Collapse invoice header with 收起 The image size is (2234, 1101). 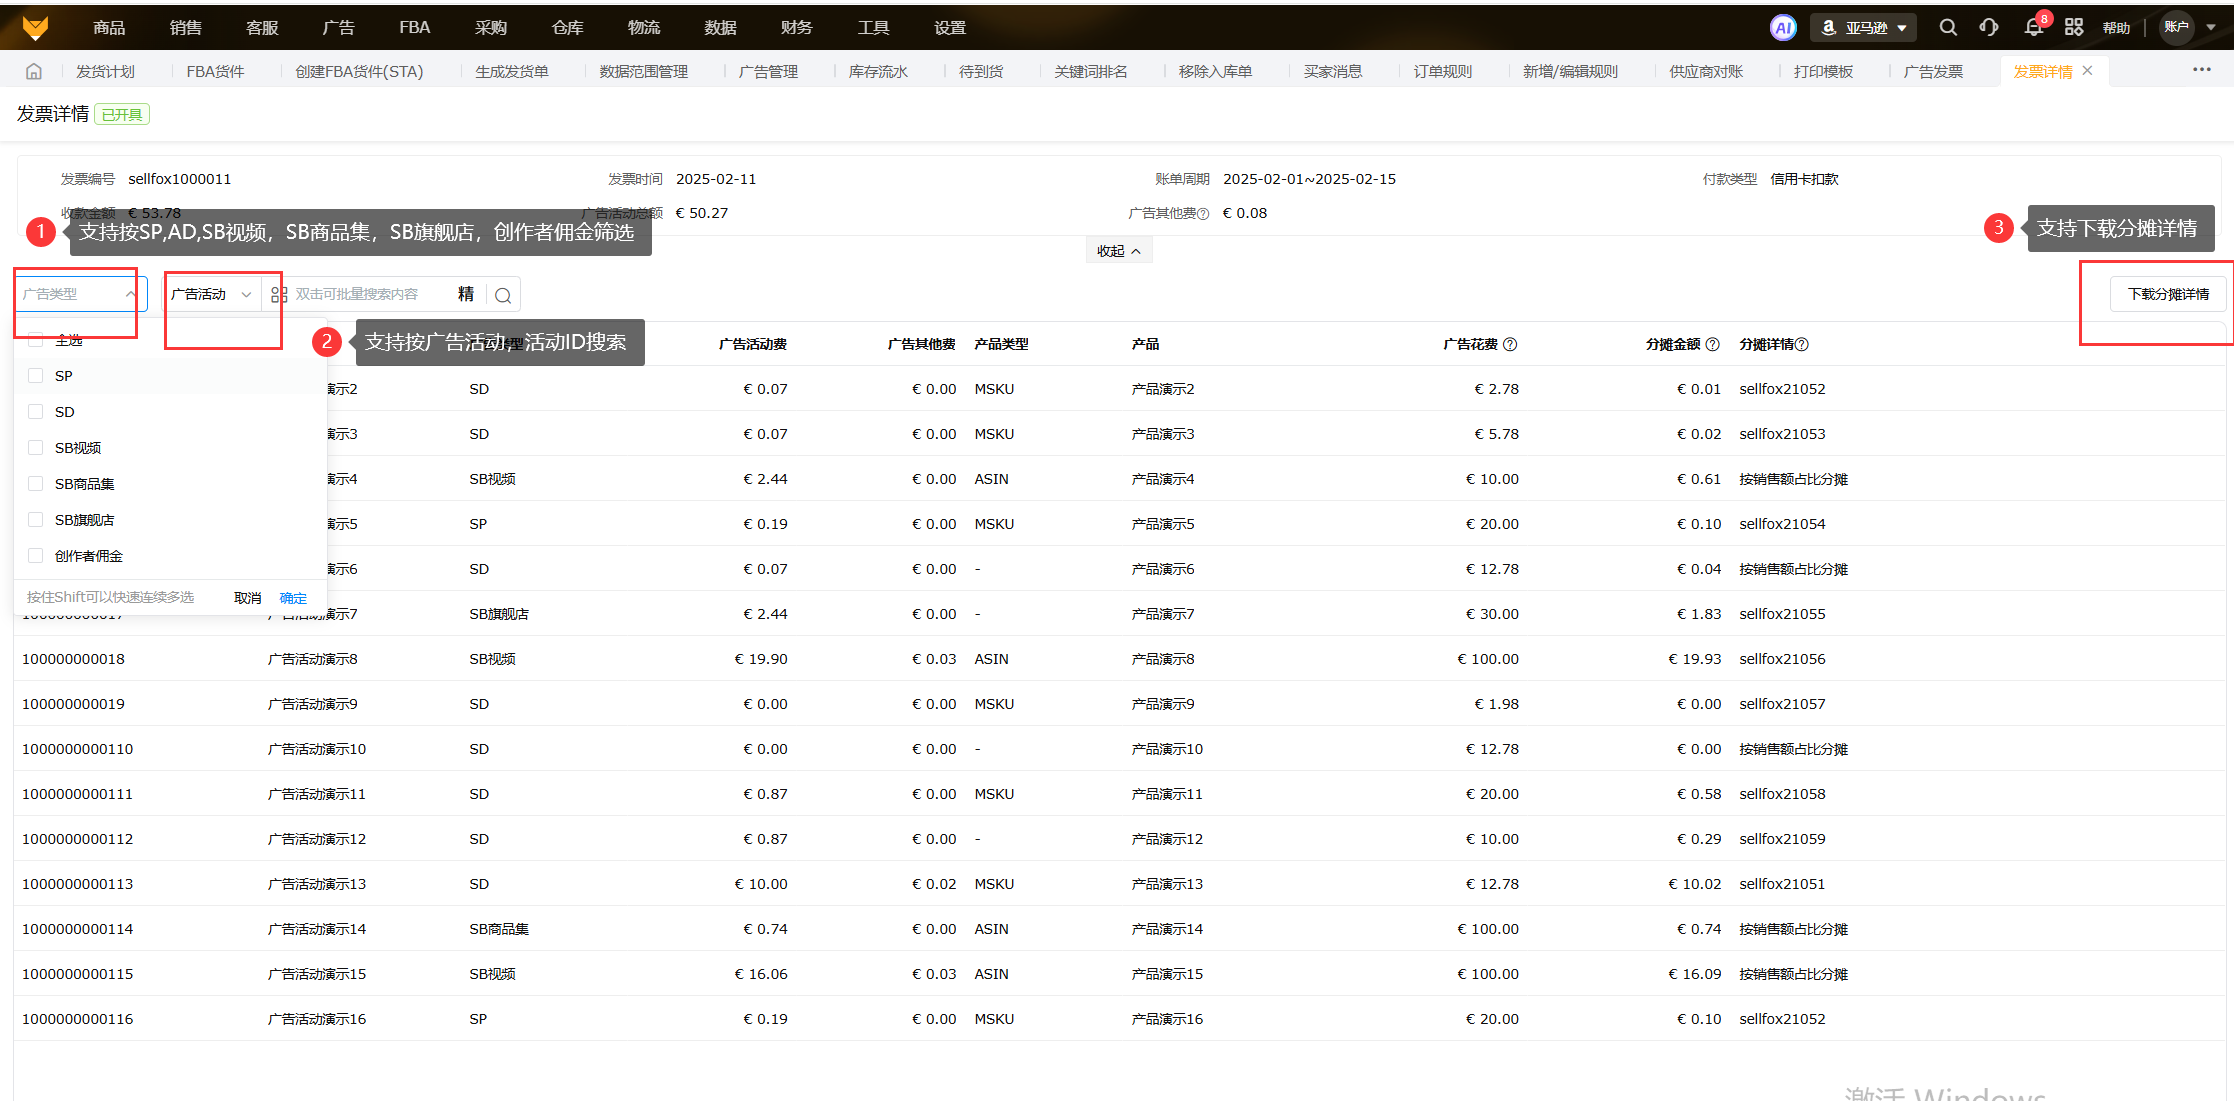(x=1118, y=251)
